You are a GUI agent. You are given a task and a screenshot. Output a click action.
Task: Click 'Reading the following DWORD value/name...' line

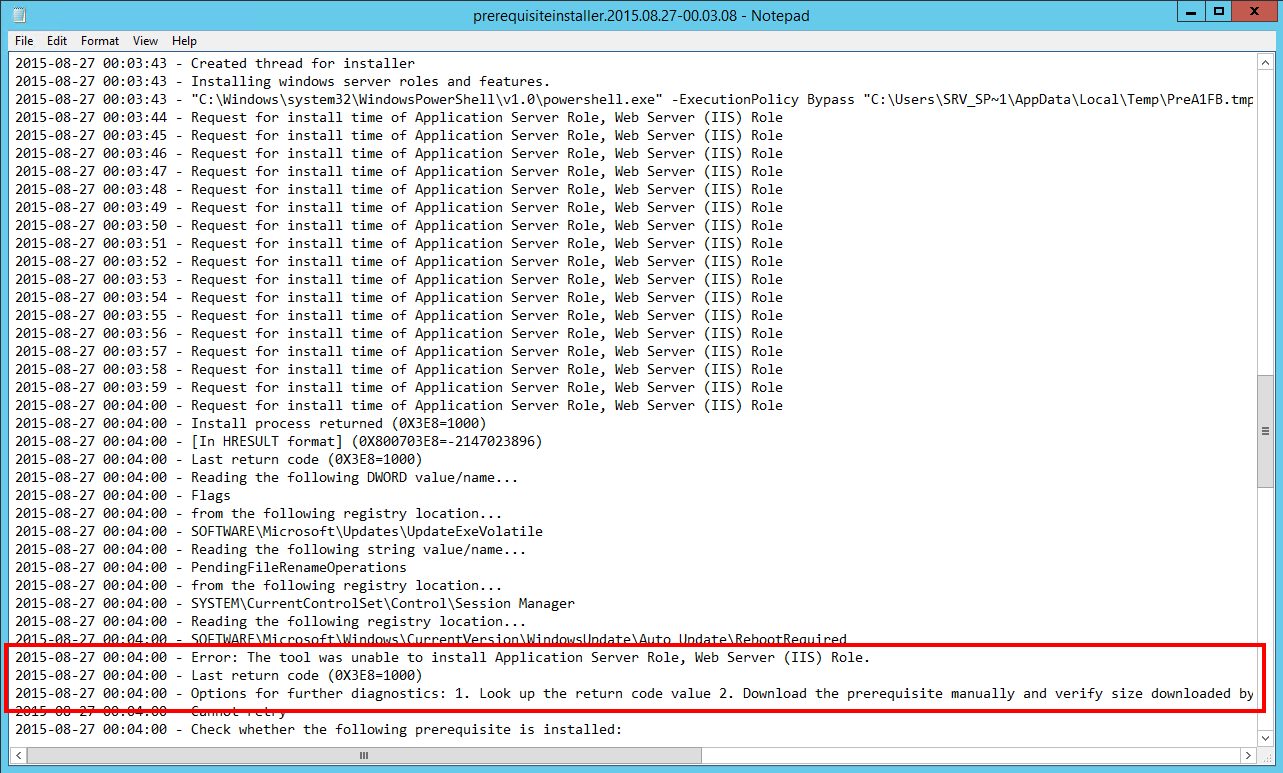tap(267, 477)
